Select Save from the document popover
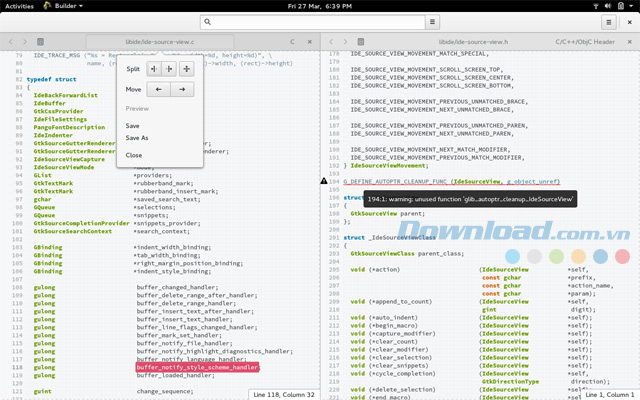The height and width of the screenshot is (400, 640). click(133, 125)
